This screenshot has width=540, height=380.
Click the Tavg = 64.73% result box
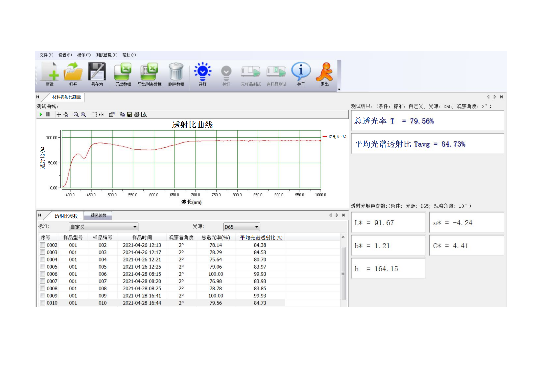click(x=428, y=144)
